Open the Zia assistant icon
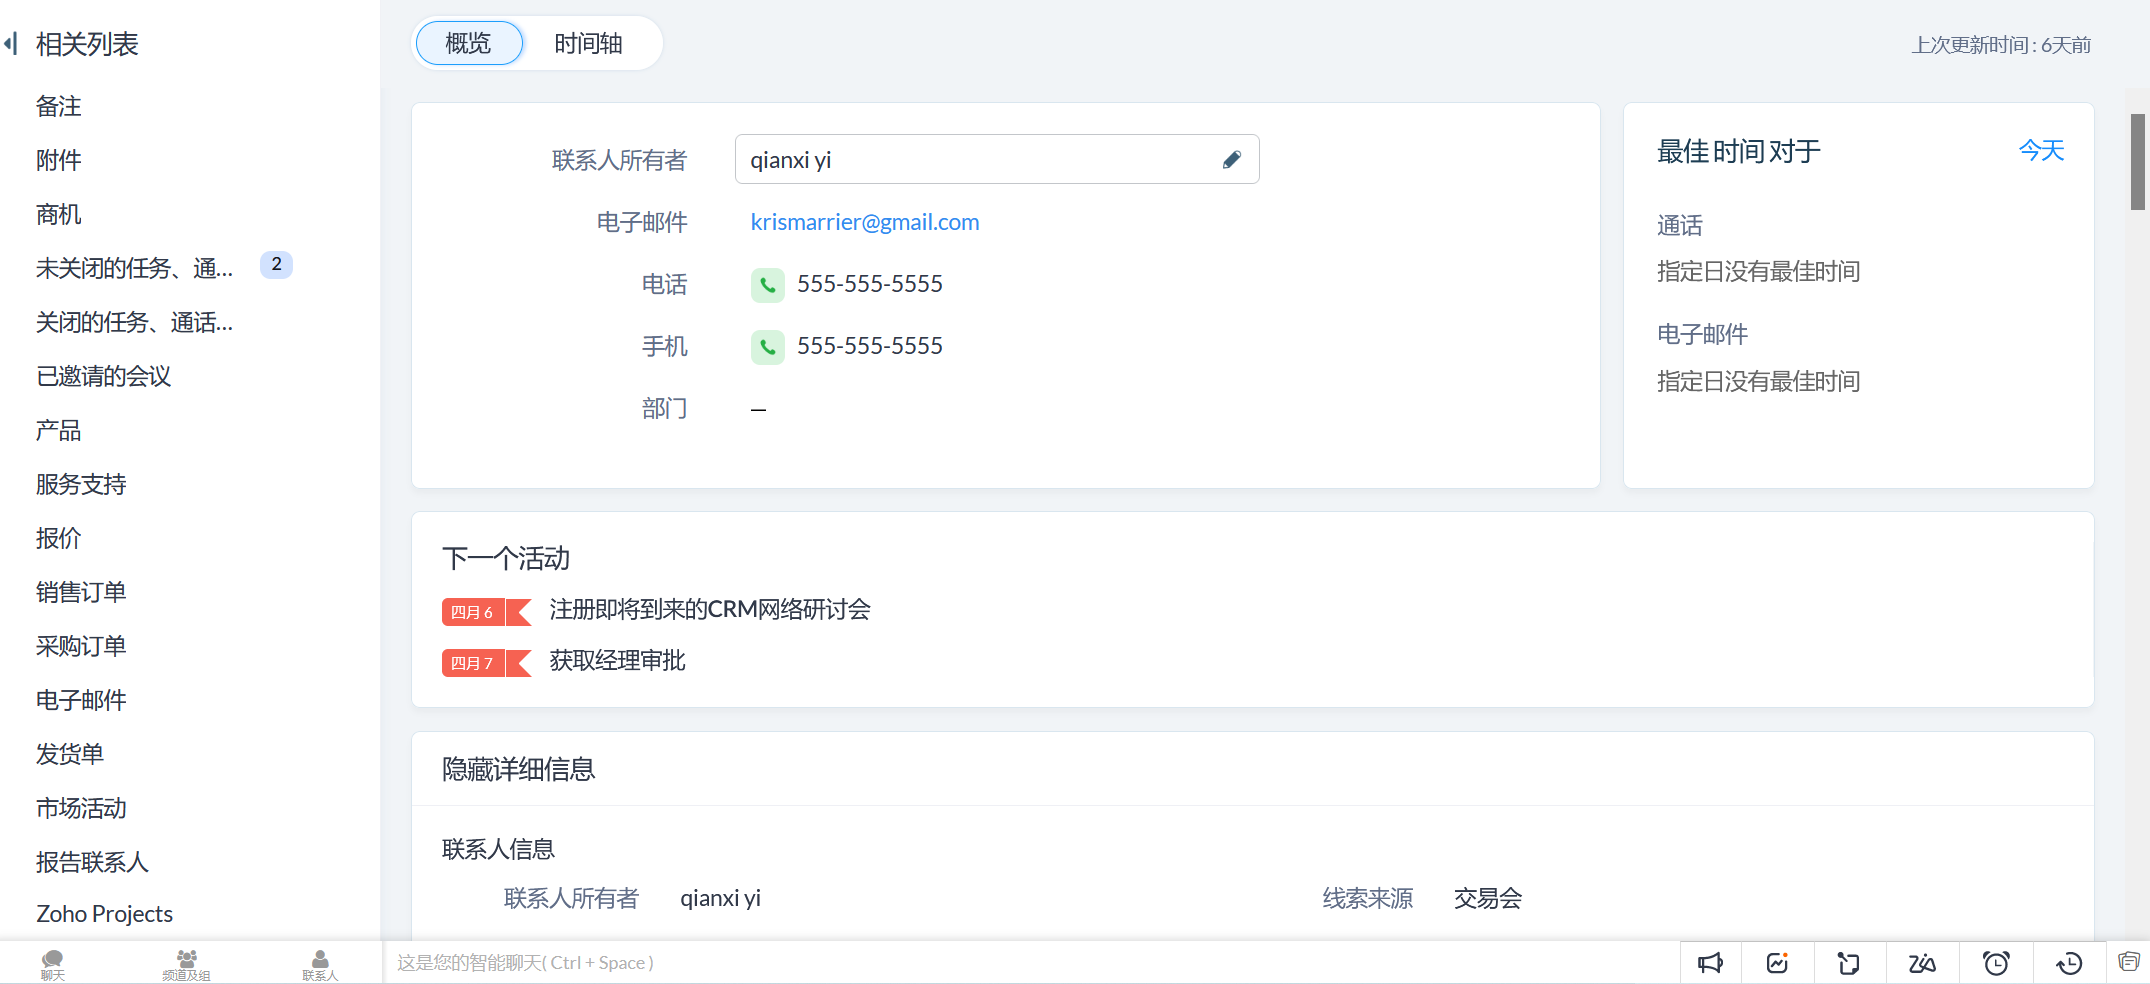The height and width of the screenshot is (984, 2150). [x=1921, y=963]
